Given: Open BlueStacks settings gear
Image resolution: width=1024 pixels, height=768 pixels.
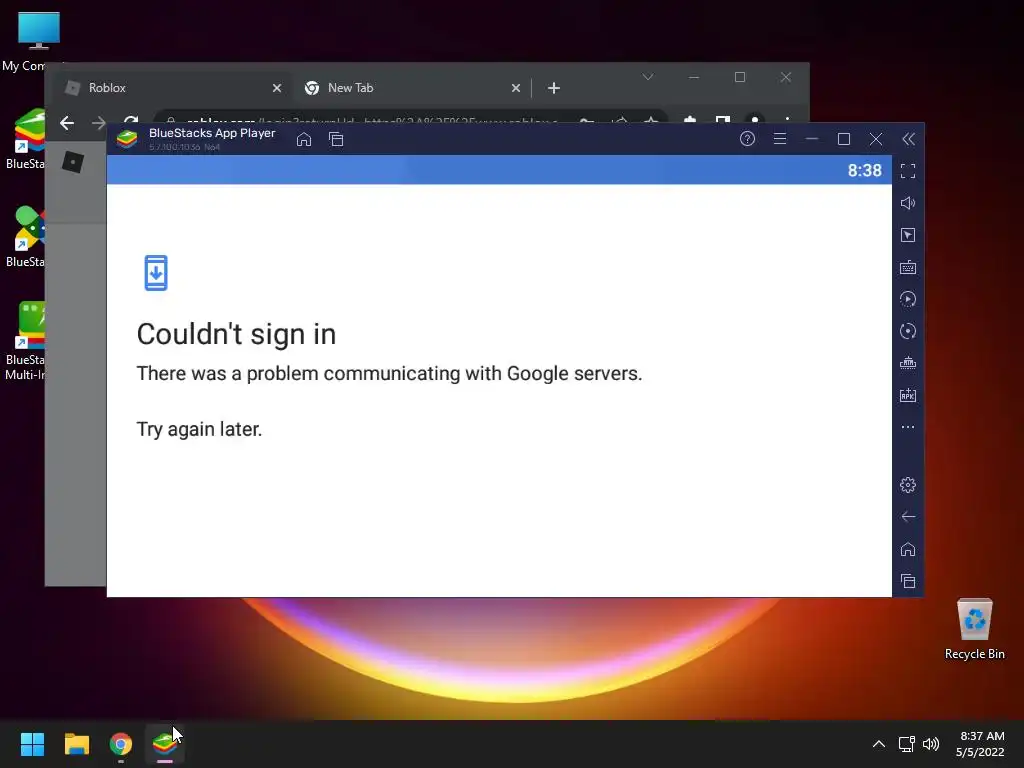Looking at the screenshot, I should click(x=908, y=485).
